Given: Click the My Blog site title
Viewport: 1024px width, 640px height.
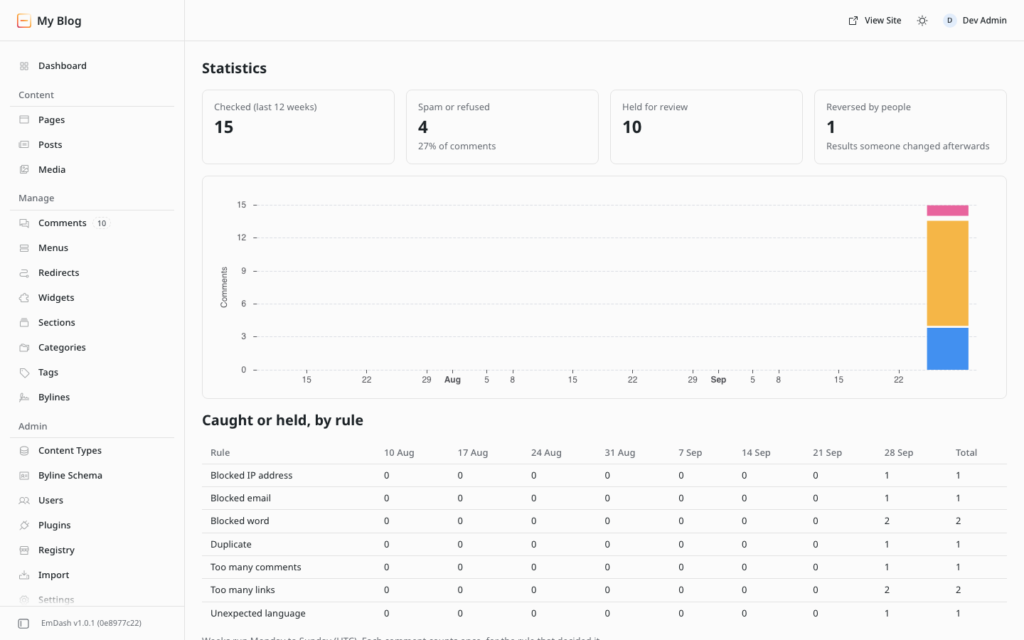Looking at the screenshot, I should (59, 21).
